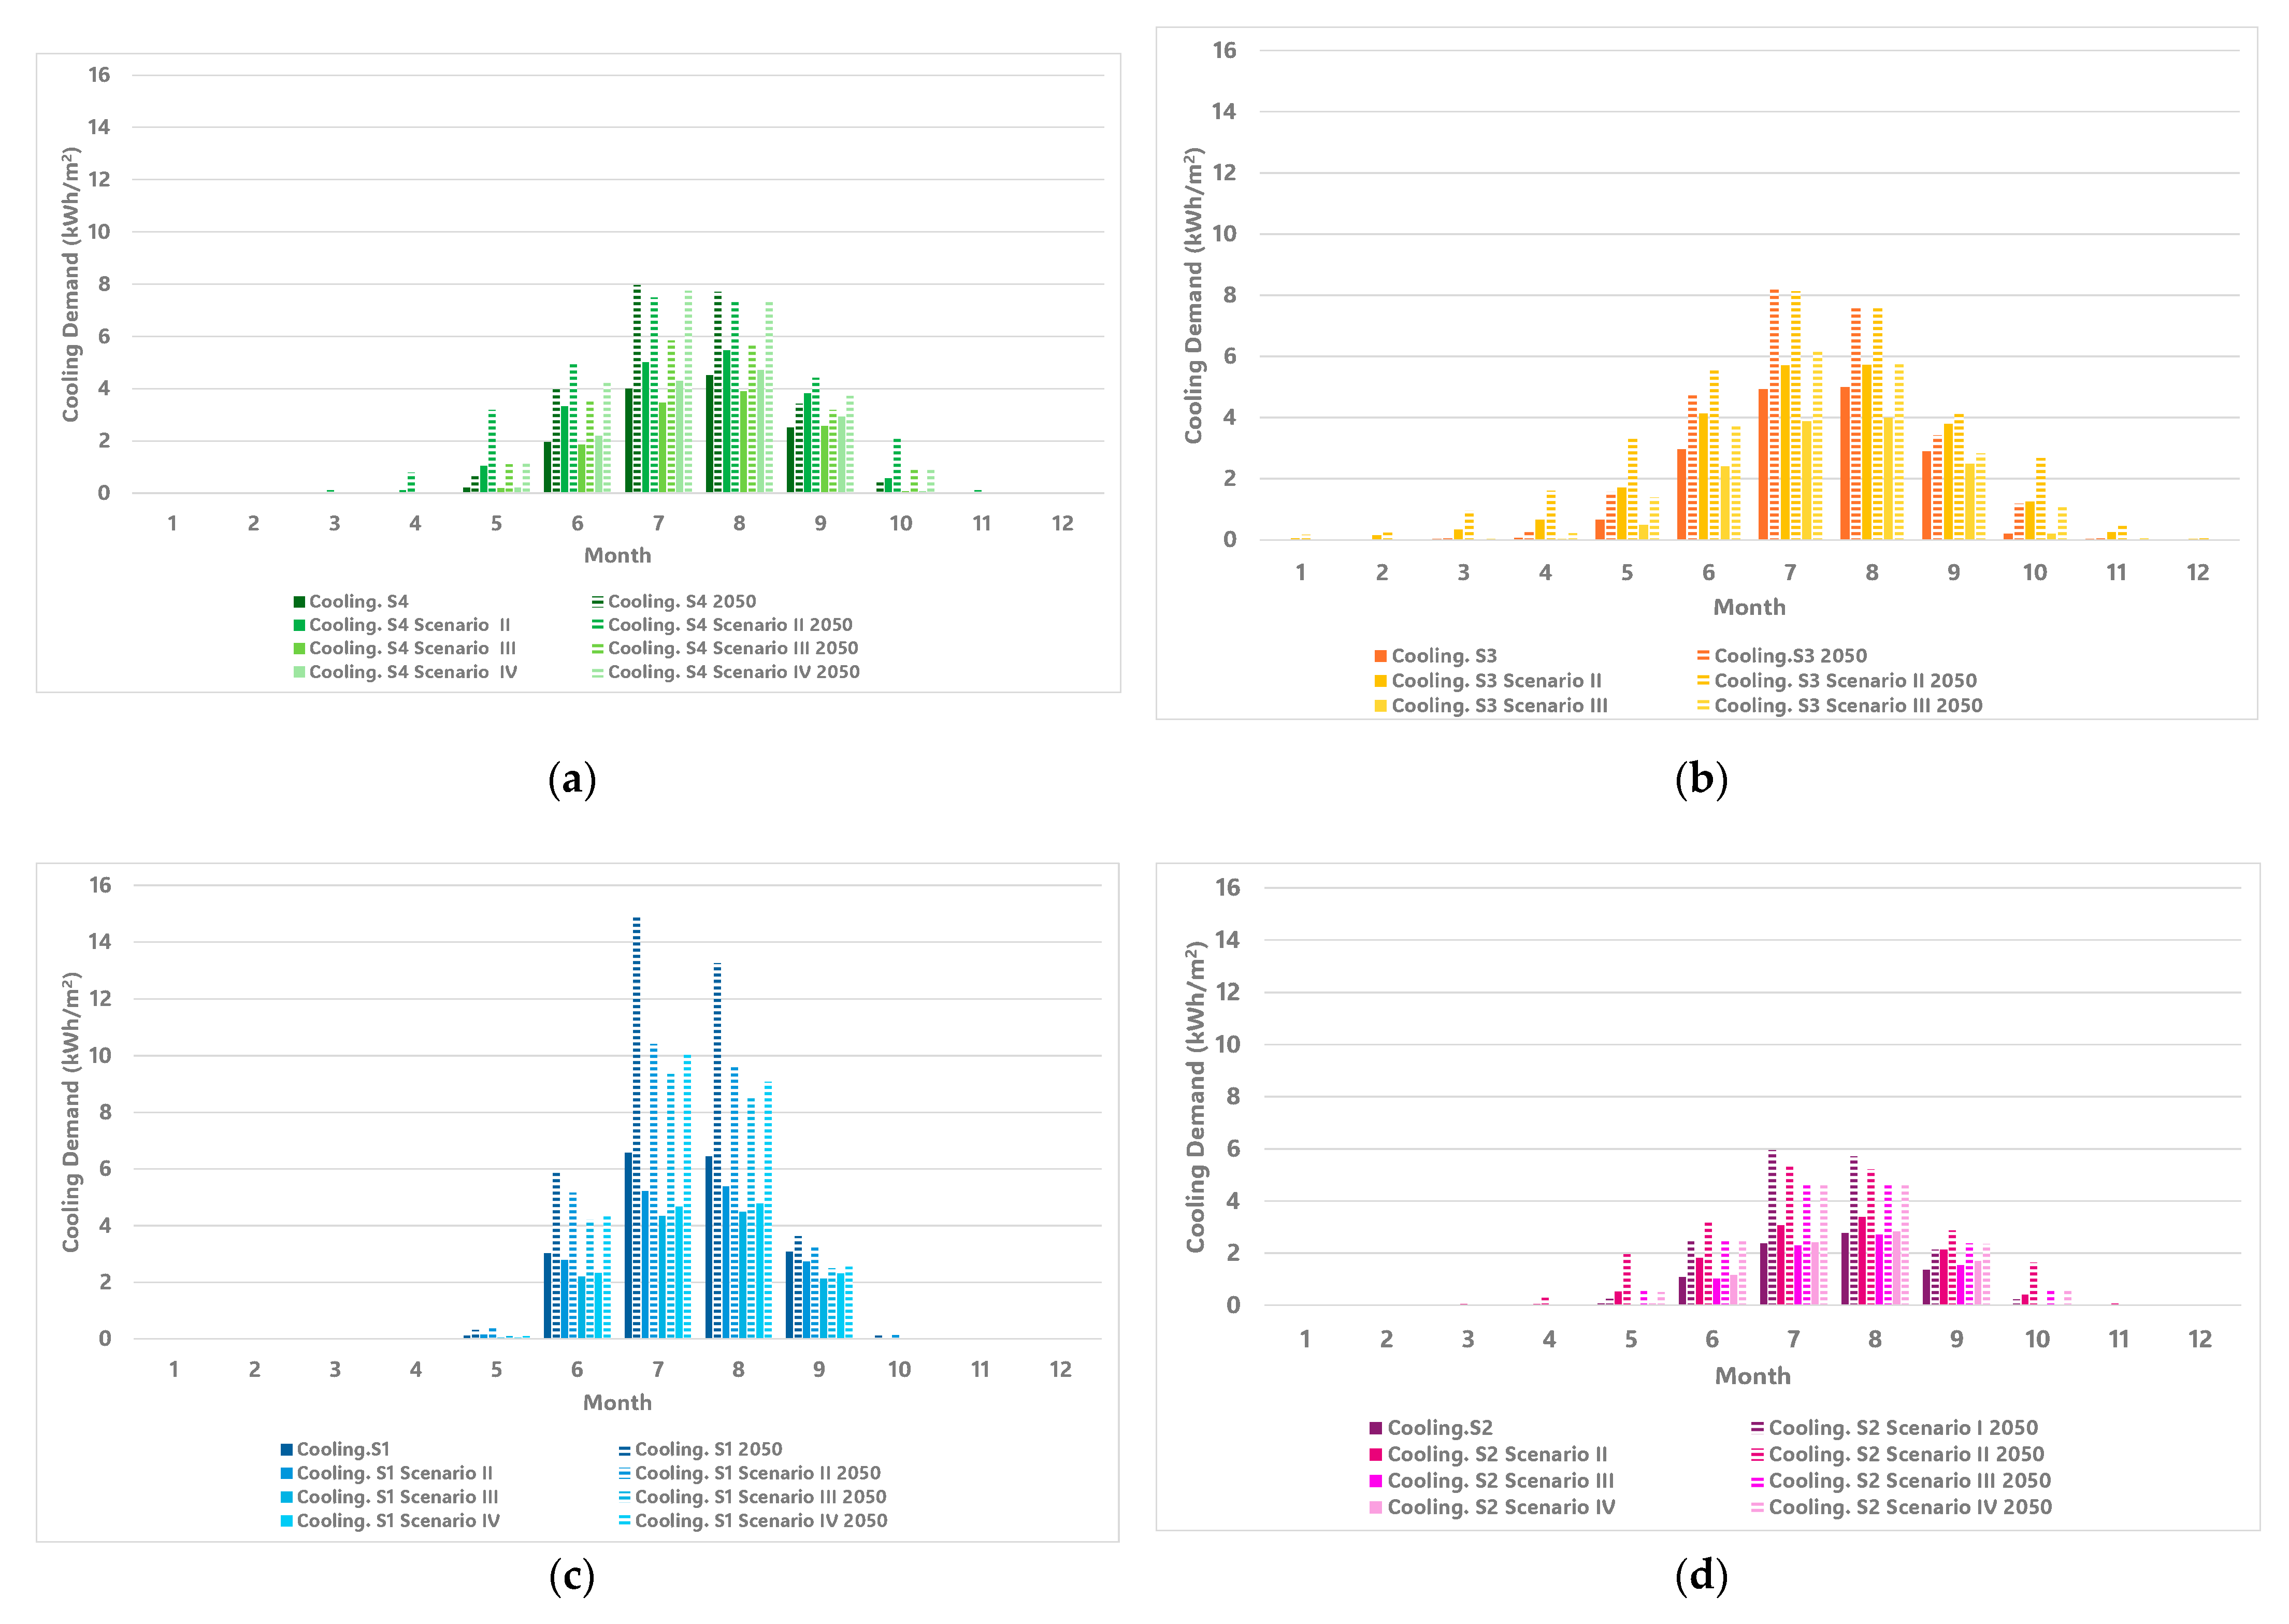Click the Cooling.S1 dark blue legend swatch
Screen dimensions: 2289x1624
286,1450
